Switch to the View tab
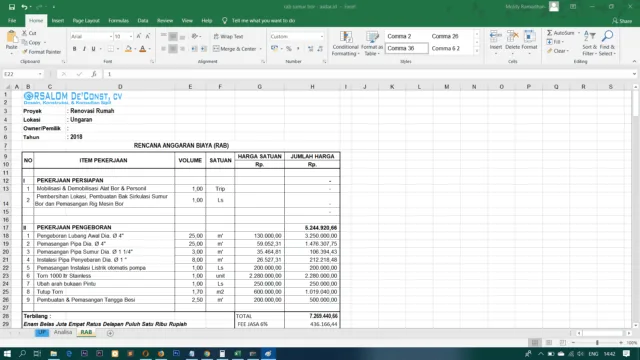 click(x=187, y=20)
